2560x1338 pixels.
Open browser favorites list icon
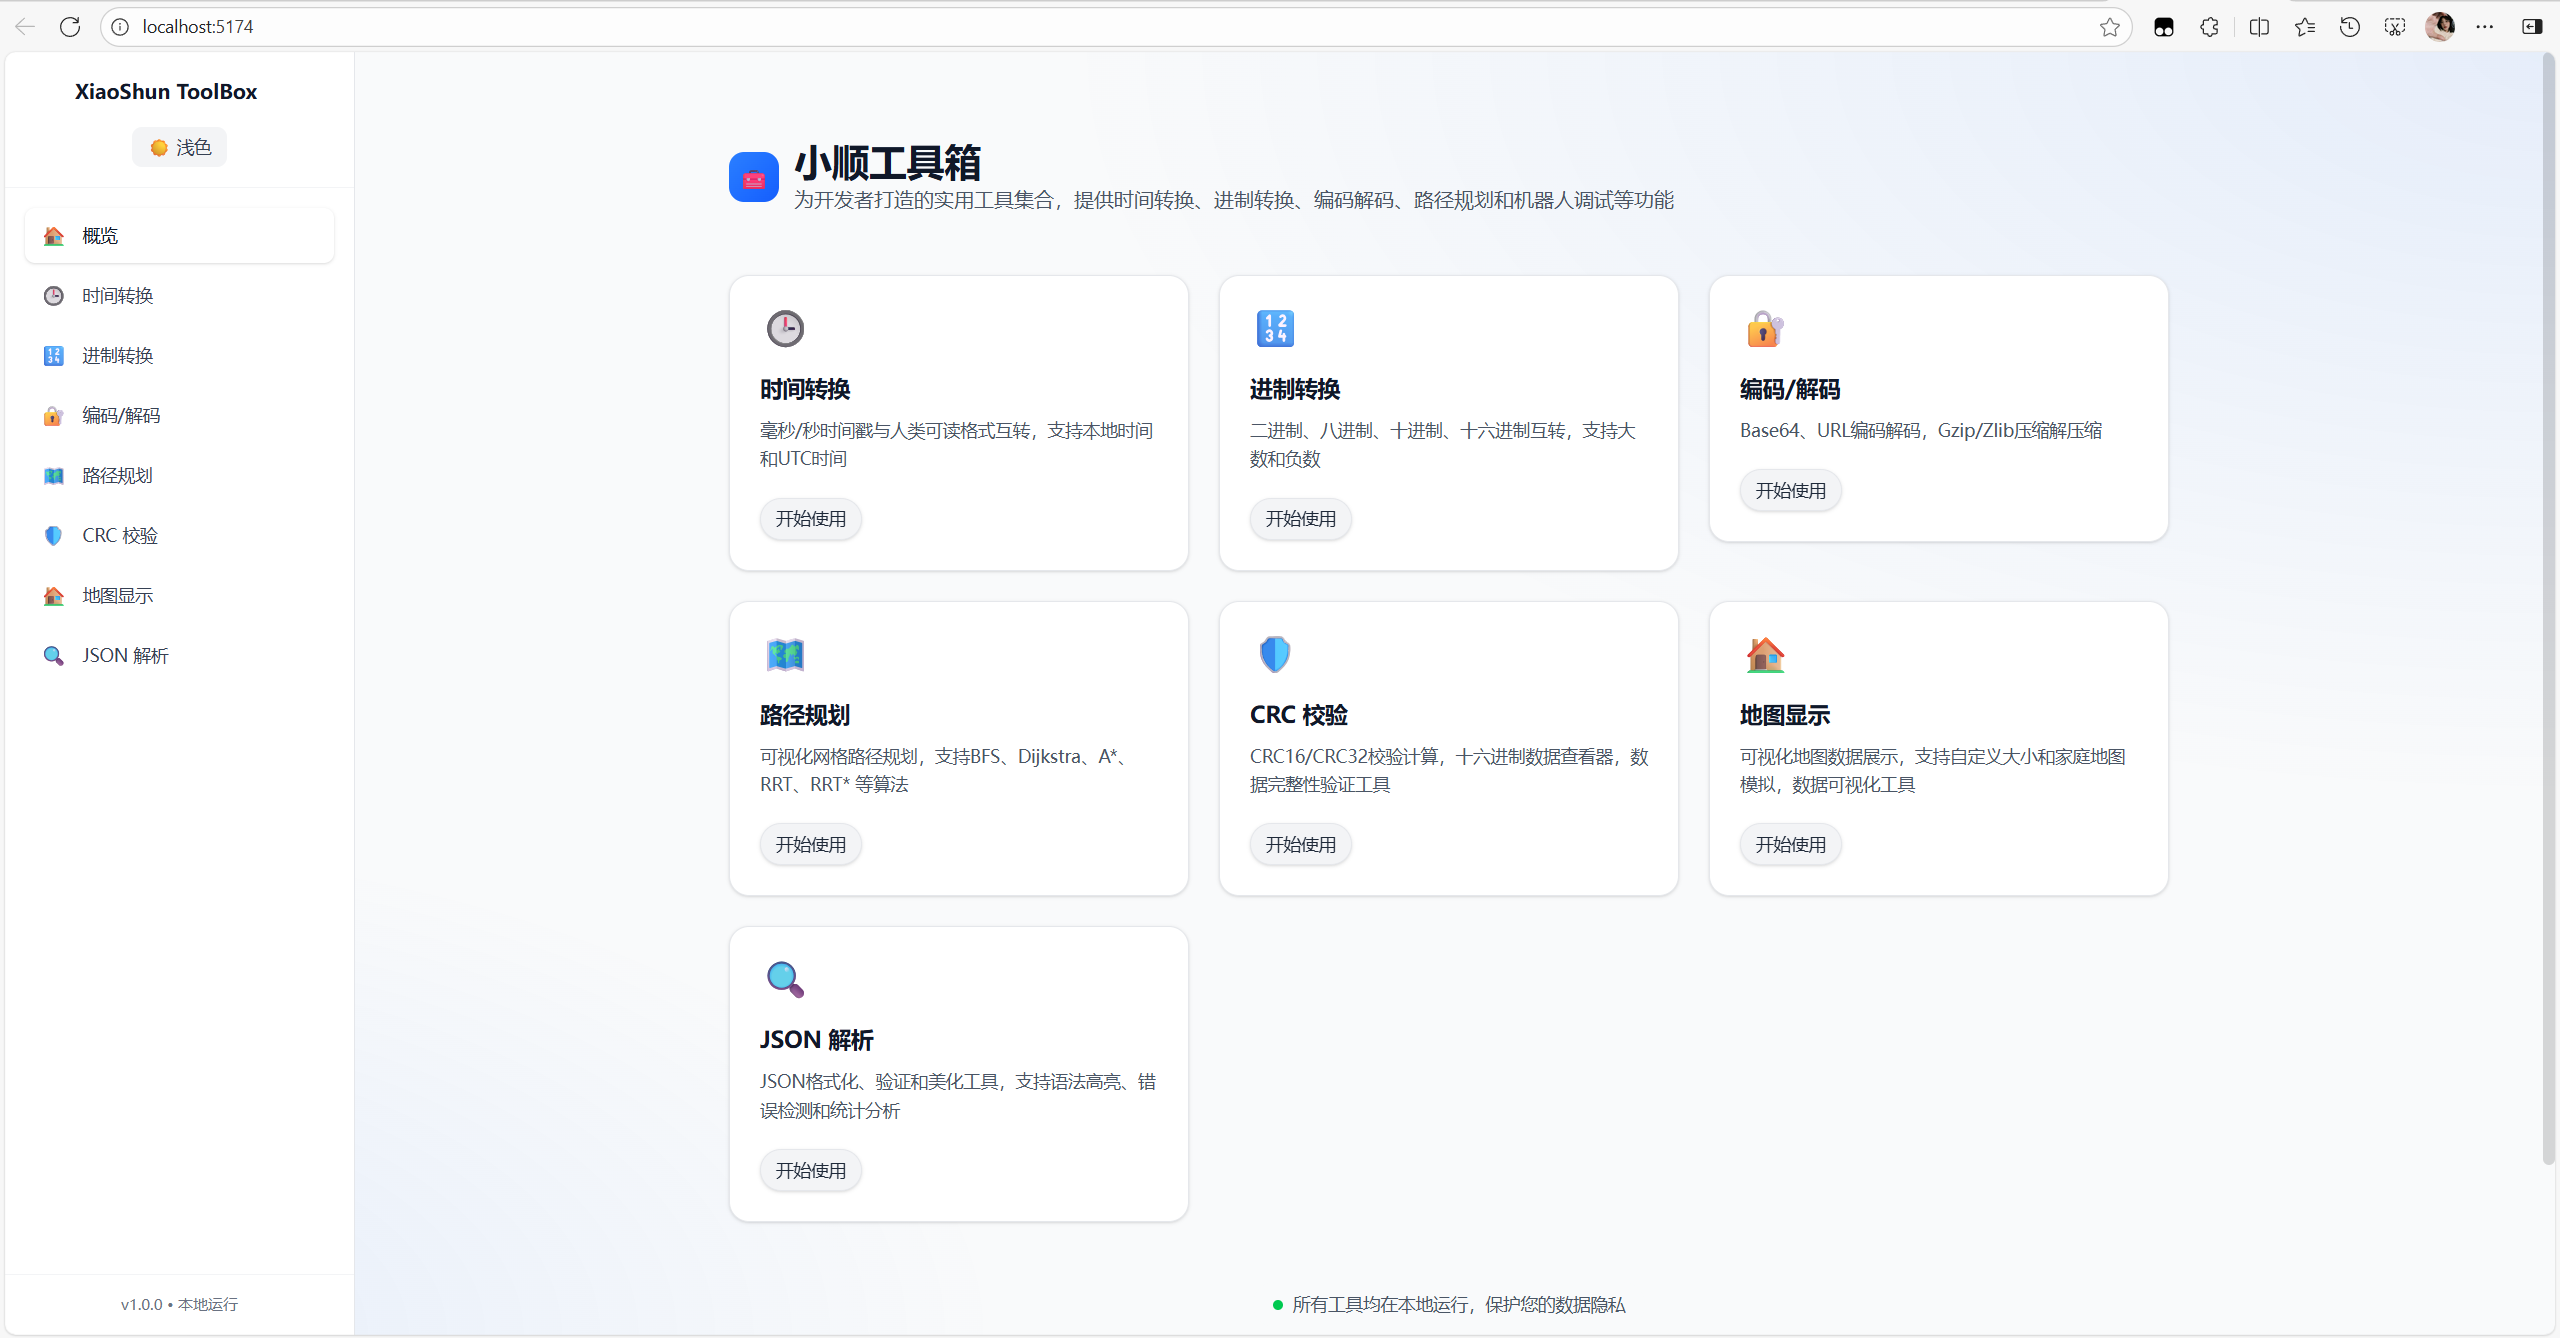coord(2305,27)
